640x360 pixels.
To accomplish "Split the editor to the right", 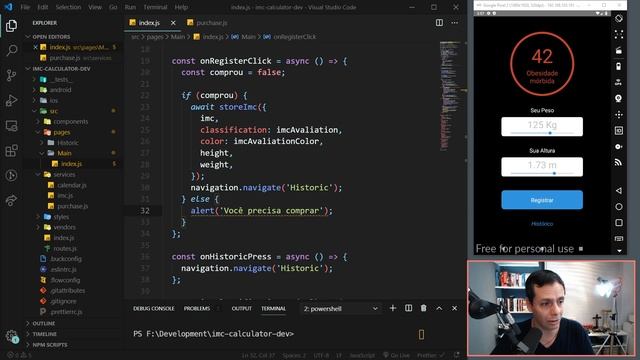I will point(439,23).
